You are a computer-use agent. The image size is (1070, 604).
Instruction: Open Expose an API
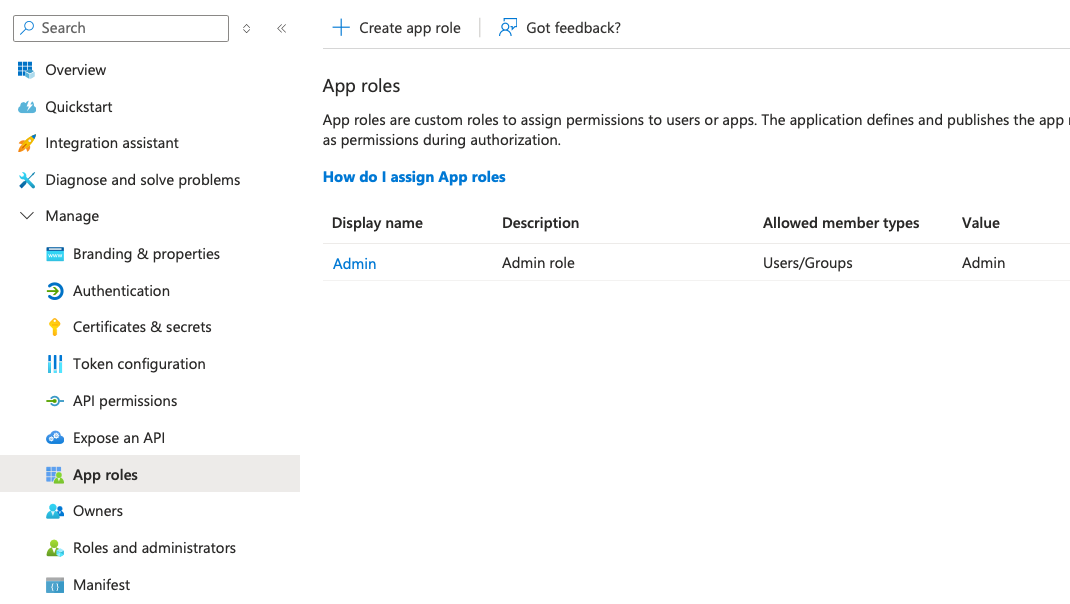click(119, 437)
